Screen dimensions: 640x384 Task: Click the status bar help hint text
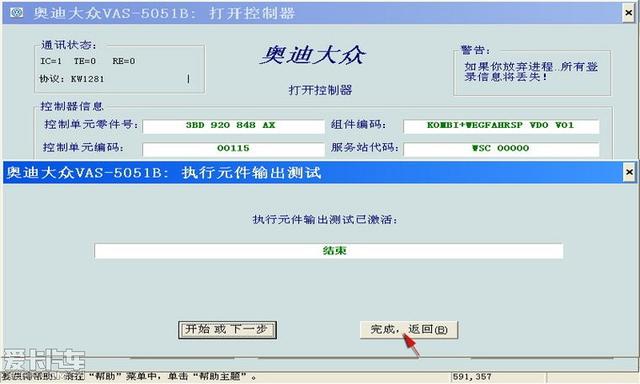pyautogui.click(x=129, y=377)
